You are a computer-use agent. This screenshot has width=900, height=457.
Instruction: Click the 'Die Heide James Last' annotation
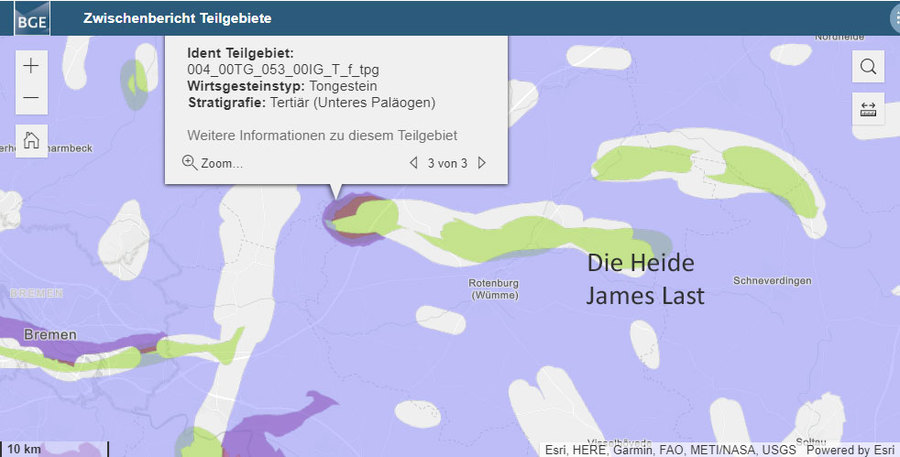click(645, 279)
